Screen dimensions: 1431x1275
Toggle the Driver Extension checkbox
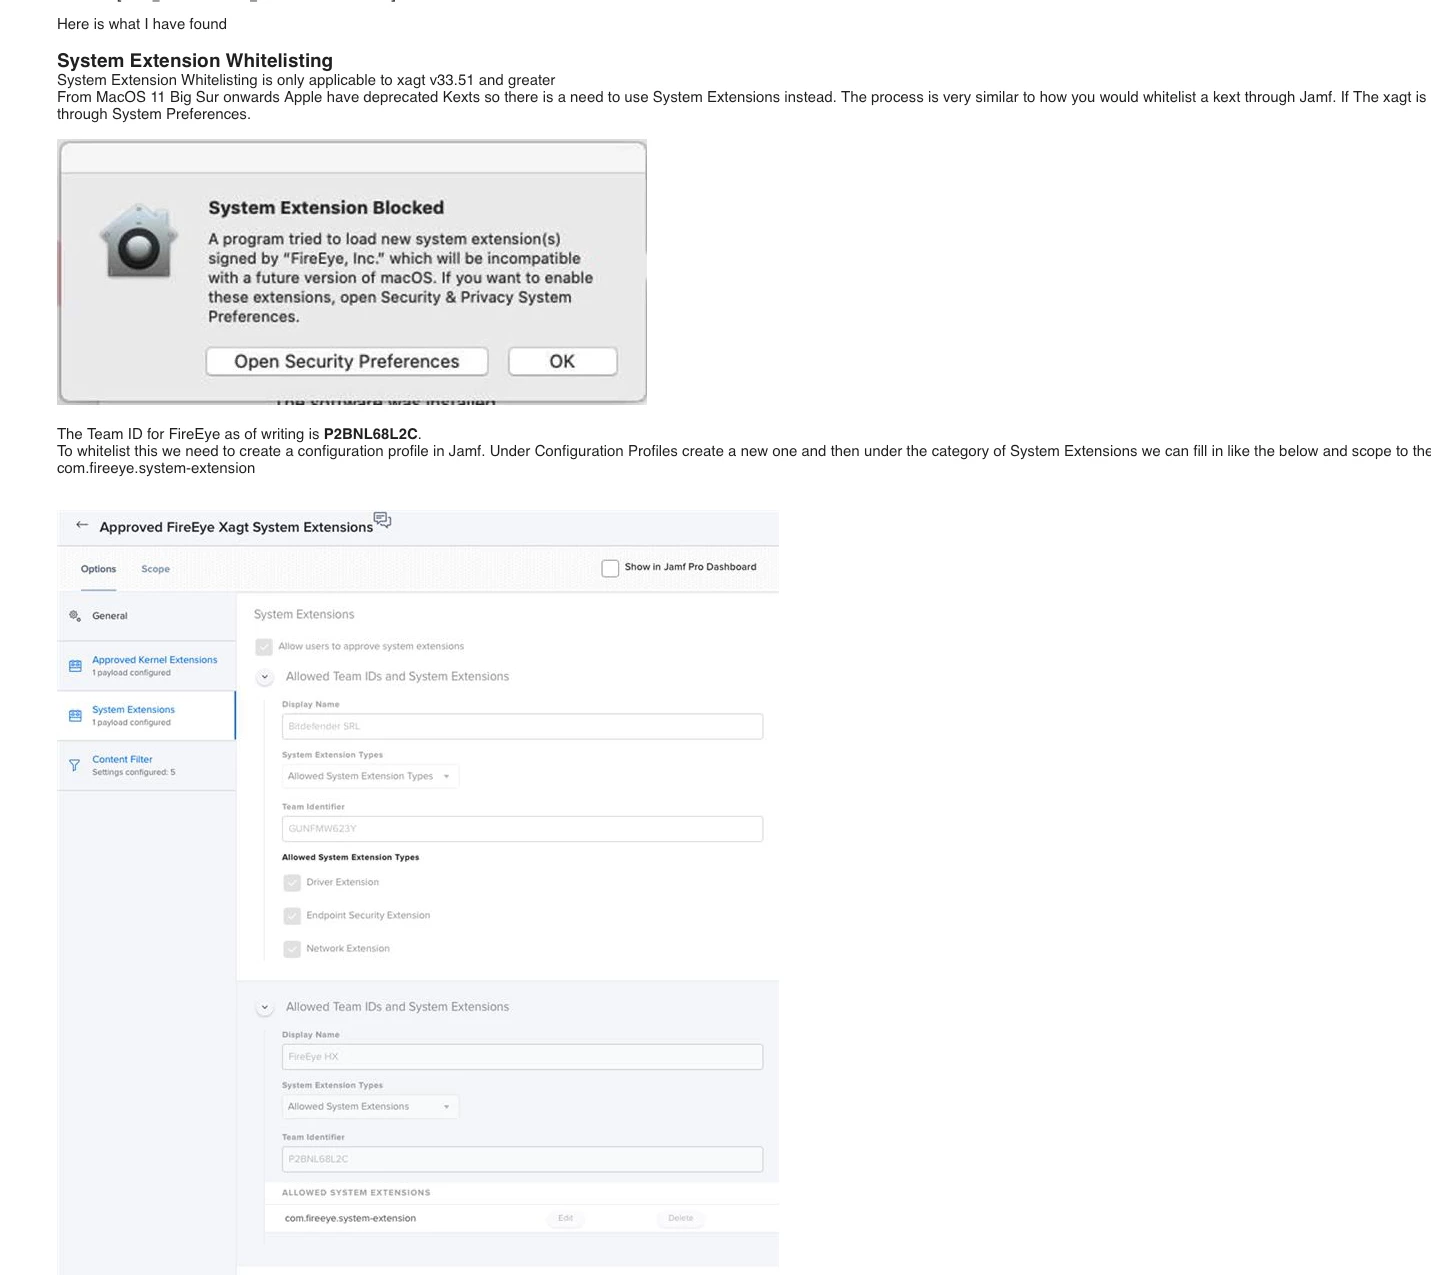pyautogui.click(x=292, y=883)
